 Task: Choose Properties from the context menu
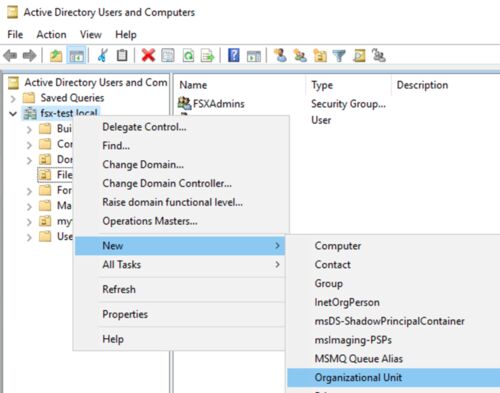180,314
